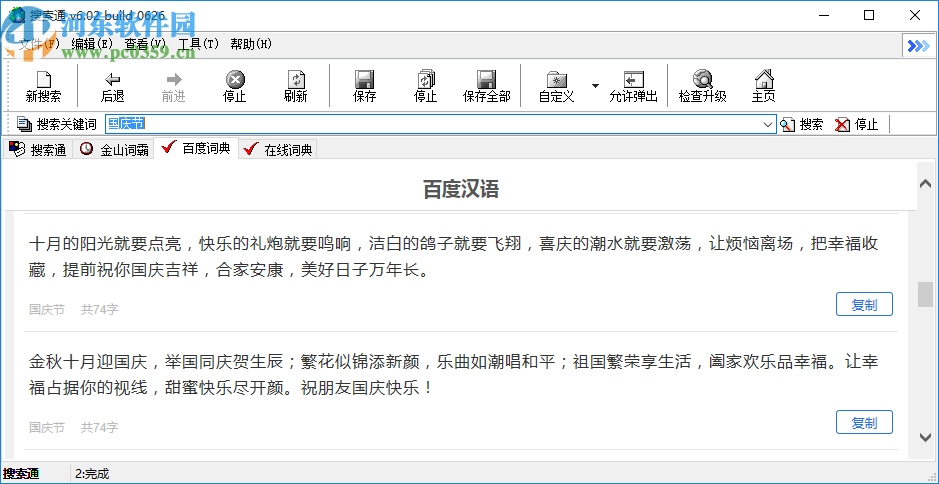Switch to 金山词霸 tab
The image size is (939, 484).
114,149
